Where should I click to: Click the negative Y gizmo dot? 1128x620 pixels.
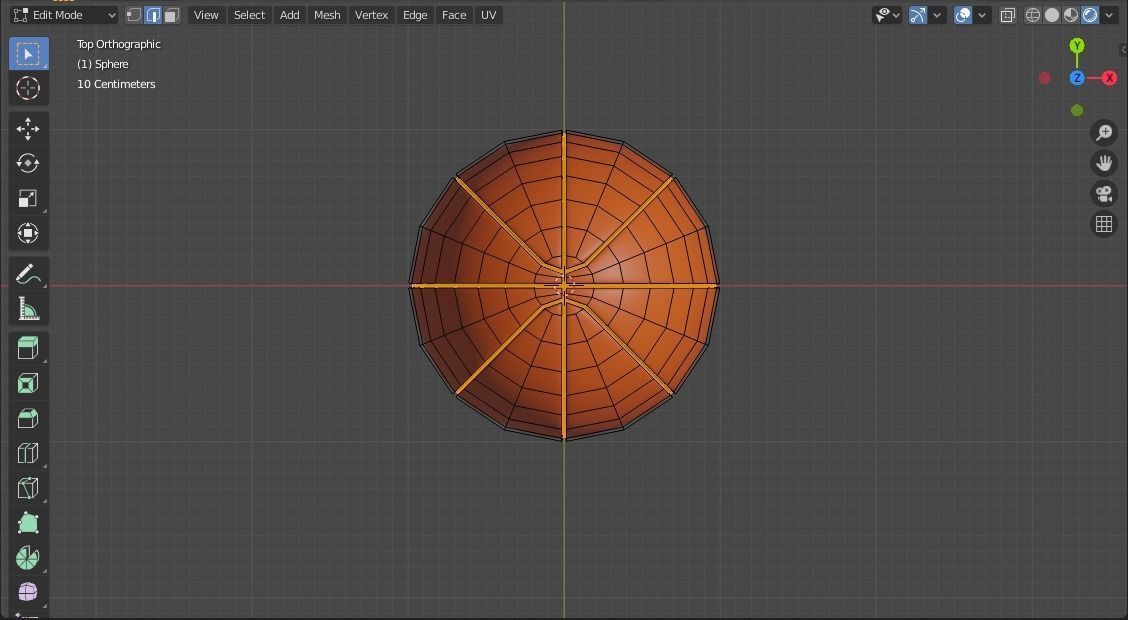[1077, 110]
